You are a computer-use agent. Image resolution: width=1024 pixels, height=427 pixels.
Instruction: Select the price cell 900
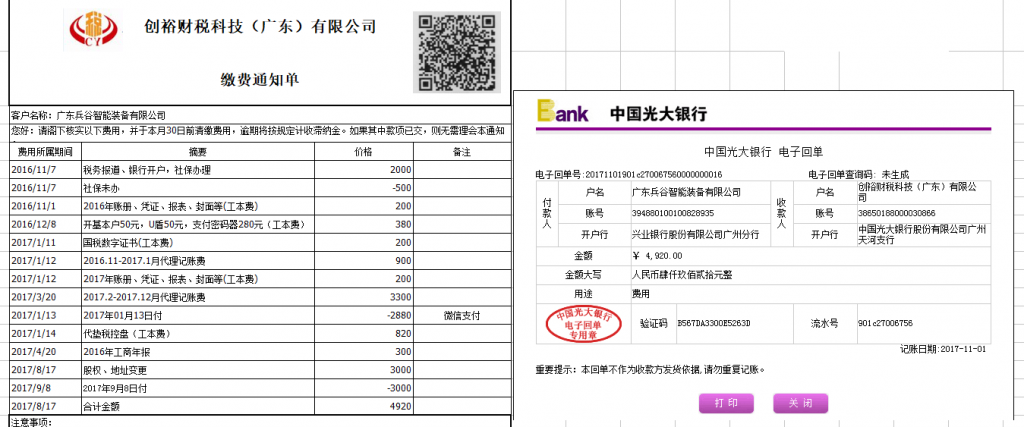364,261
